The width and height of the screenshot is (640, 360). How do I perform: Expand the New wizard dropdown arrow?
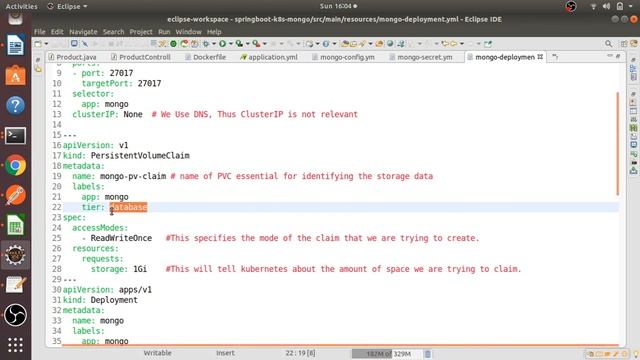[x=46, y=44]
